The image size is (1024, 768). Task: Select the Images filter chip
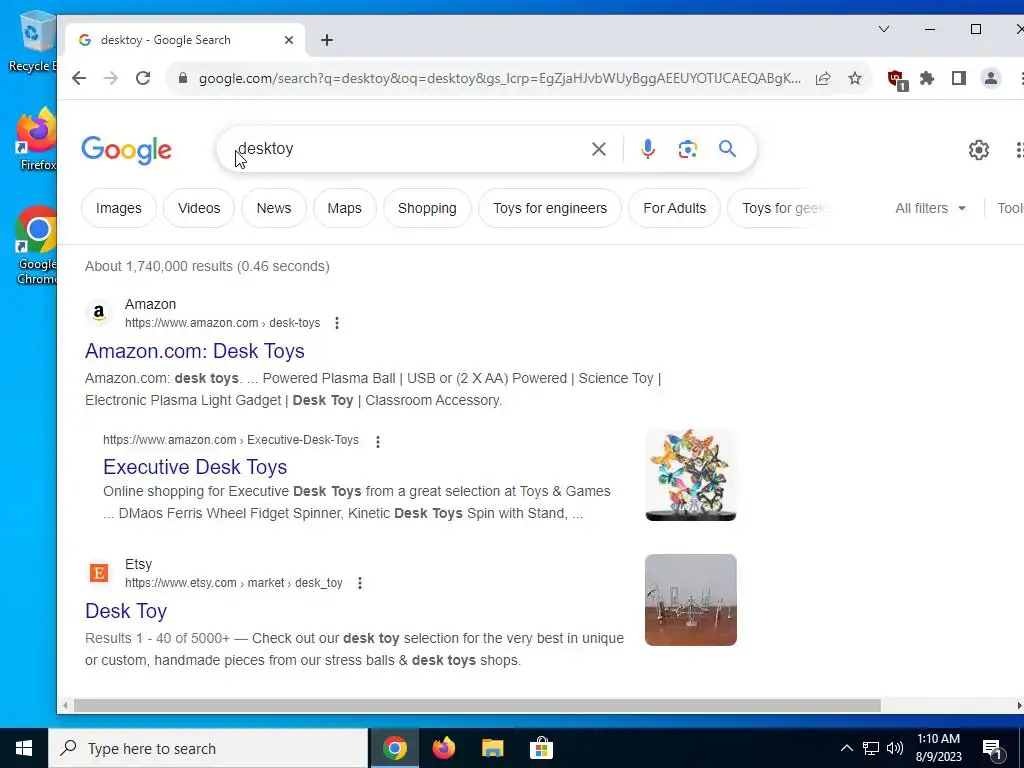pyautogui.click(x=119, y=208)
